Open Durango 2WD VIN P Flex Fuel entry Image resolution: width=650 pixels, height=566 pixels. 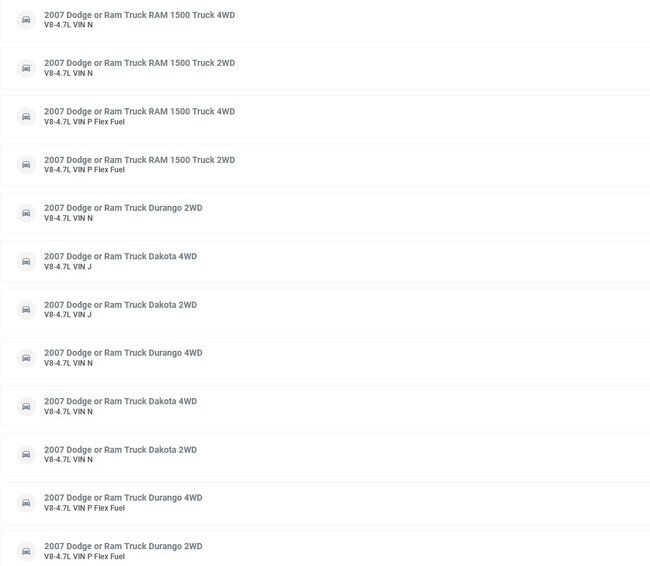click(325, 549)
